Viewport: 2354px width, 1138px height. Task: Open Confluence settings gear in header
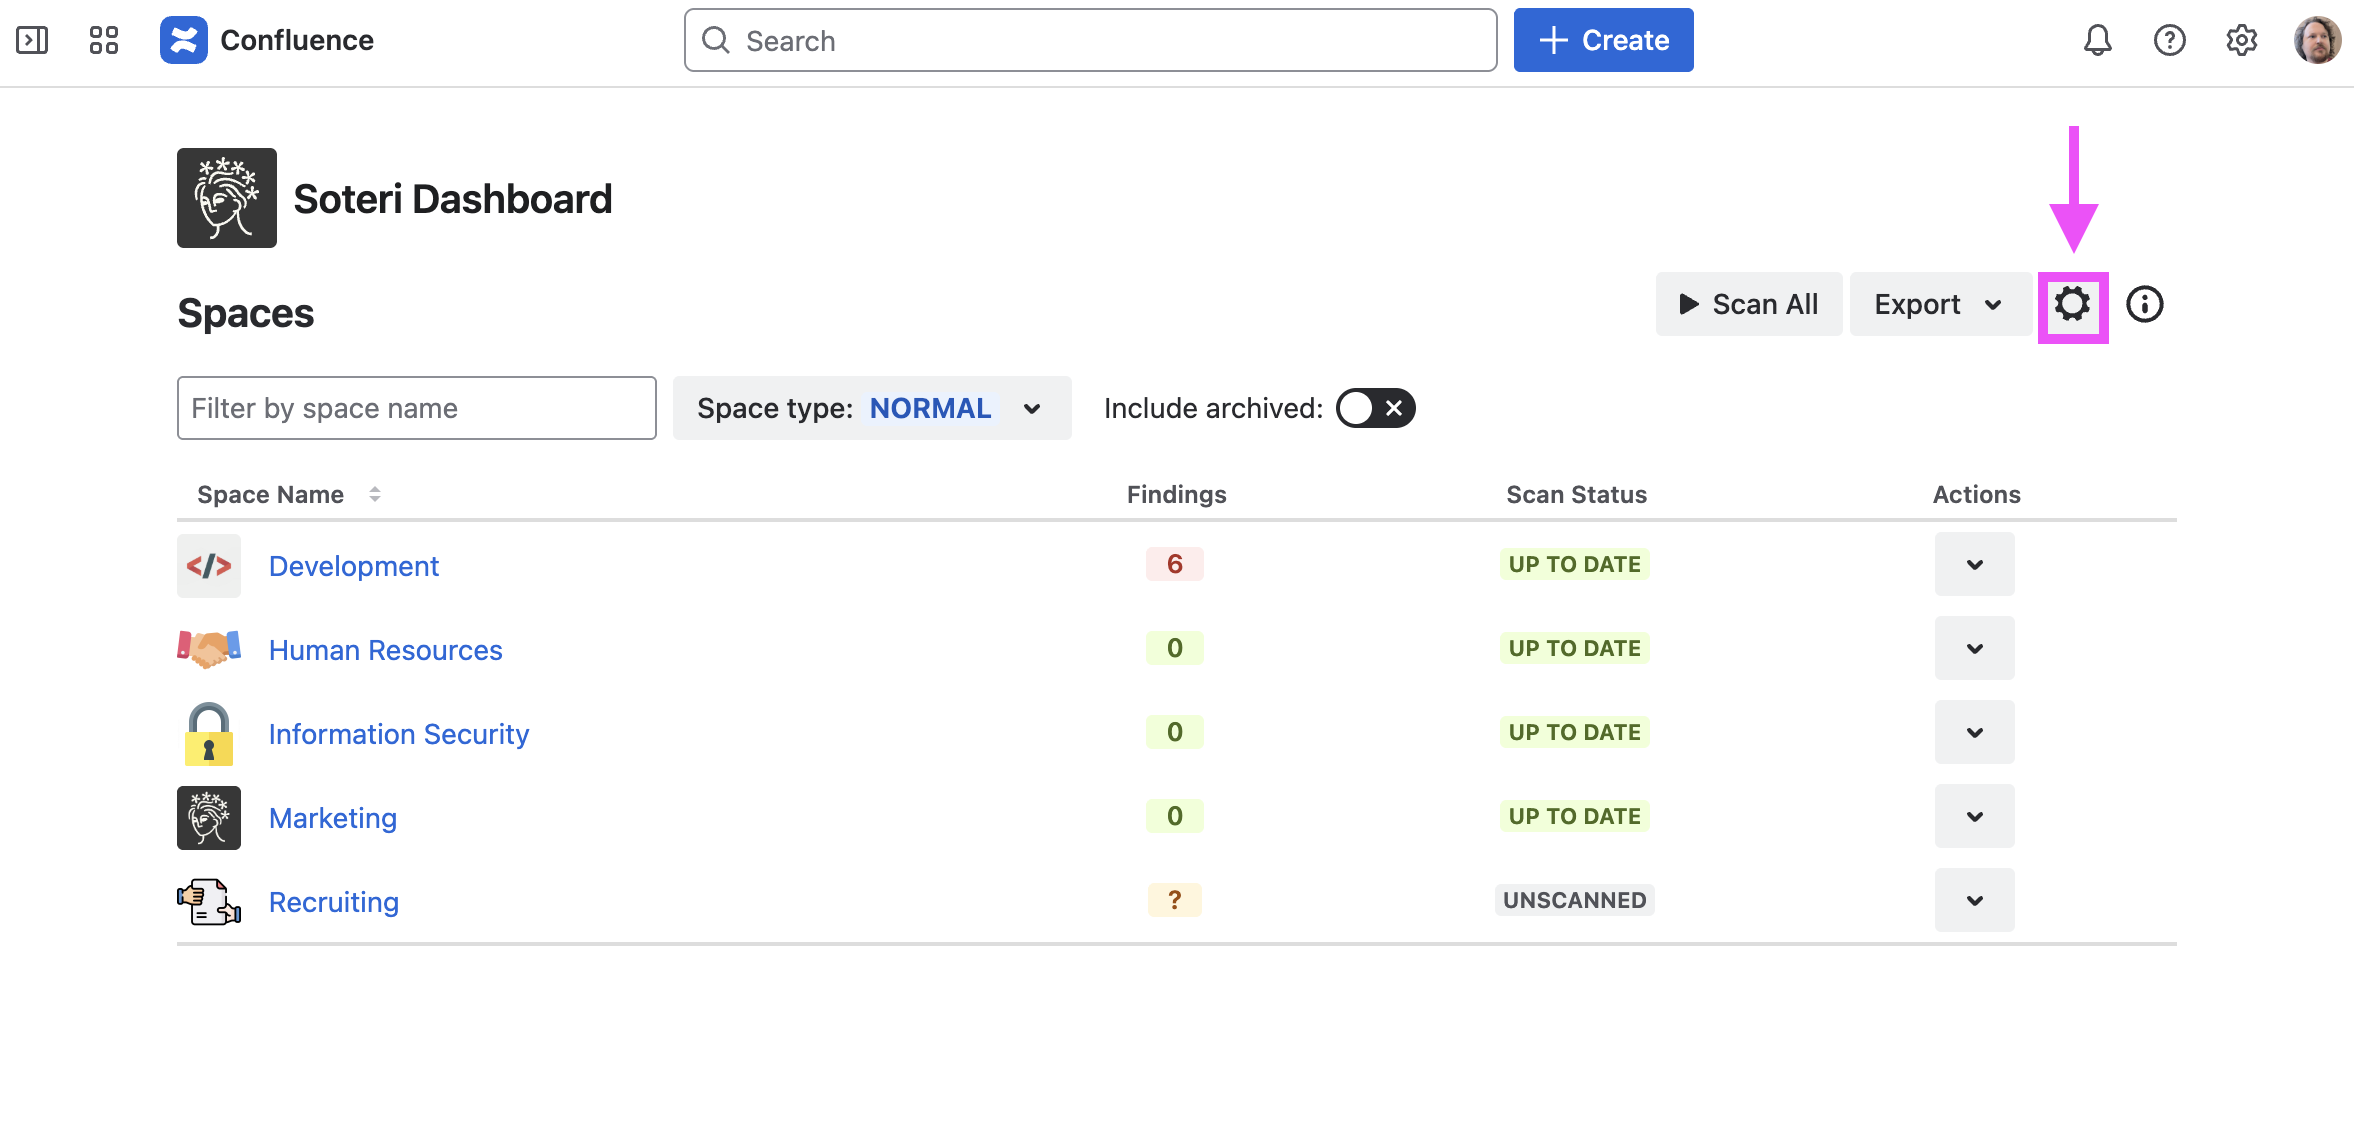click(2241, 40)
